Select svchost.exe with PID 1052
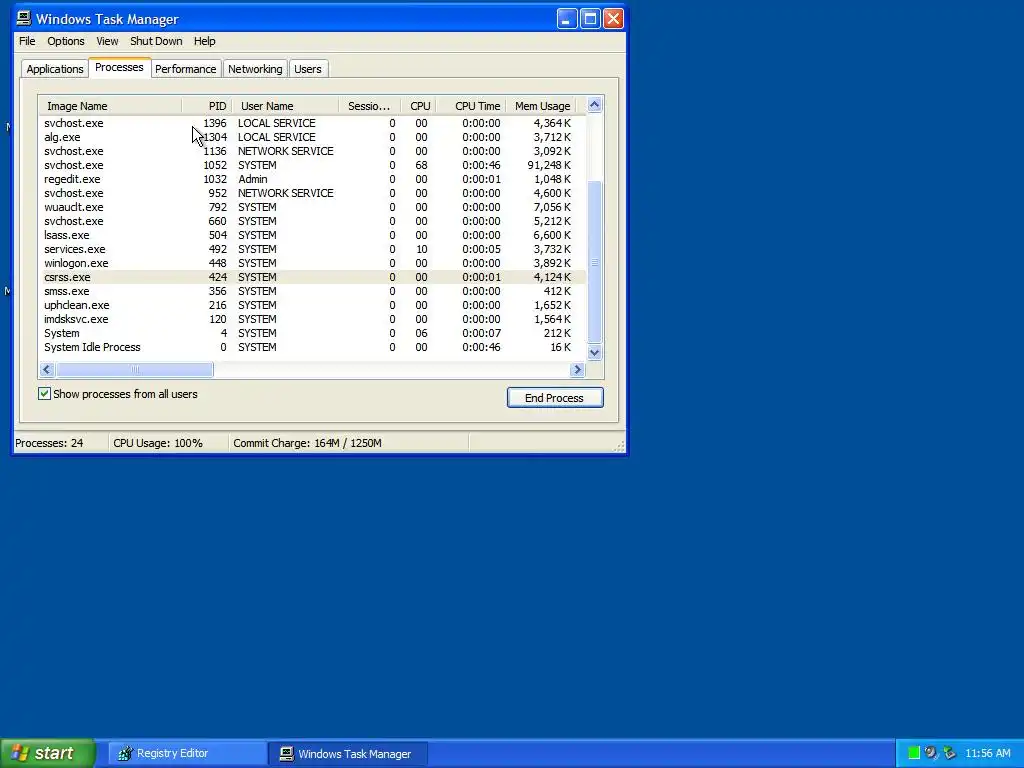The image size is (1024, 768). point(312,165)
